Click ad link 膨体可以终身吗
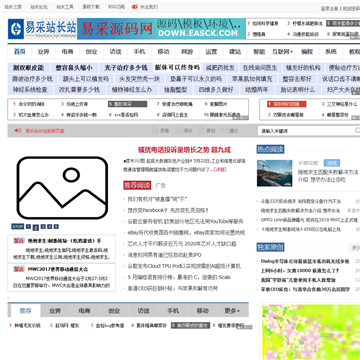 177,68
